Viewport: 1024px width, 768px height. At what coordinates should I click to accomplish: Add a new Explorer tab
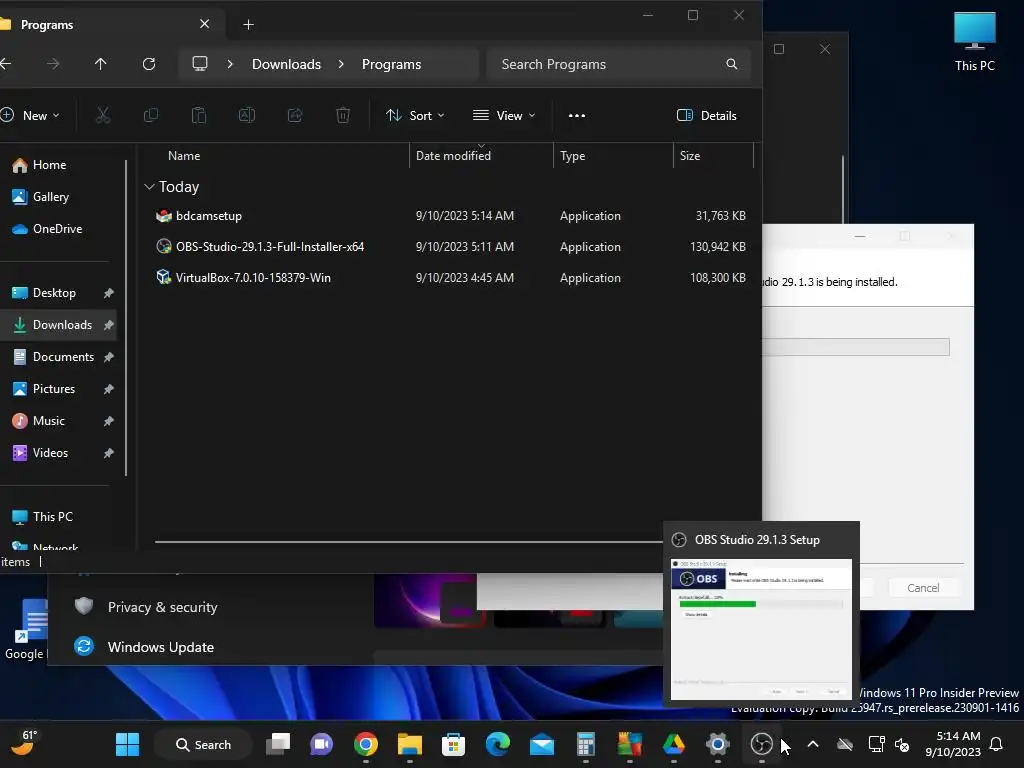coord(248,25)
